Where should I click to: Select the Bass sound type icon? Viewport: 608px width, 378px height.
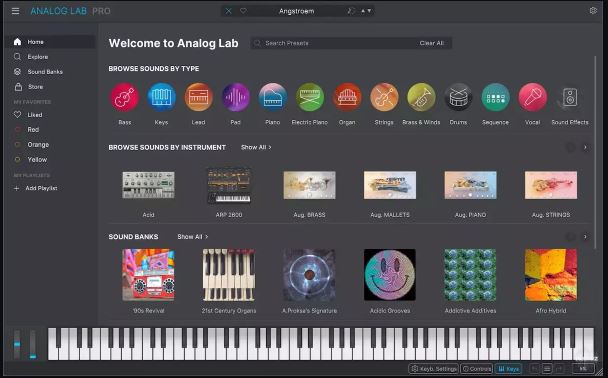pyautogui.click(x=124, y=97)
